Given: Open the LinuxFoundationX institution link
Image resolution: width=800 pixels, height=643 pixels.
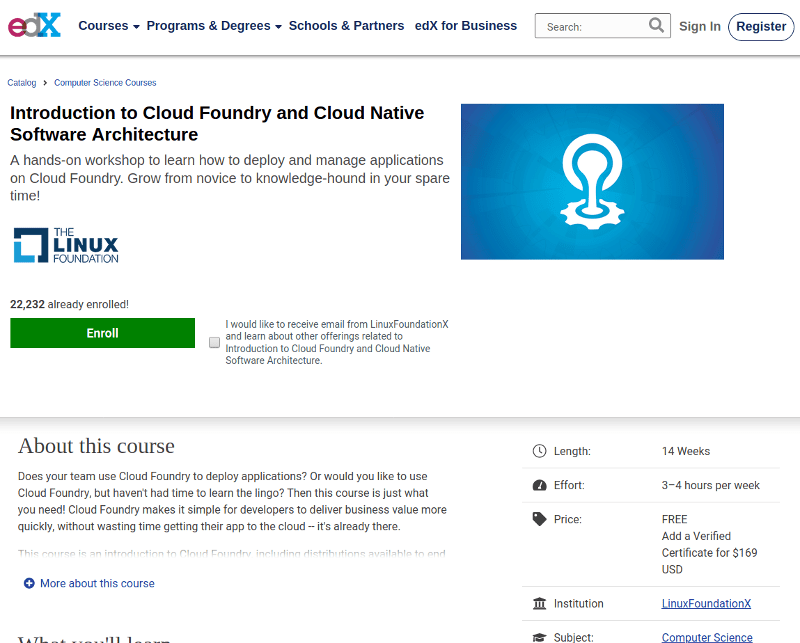Looking at the screenshot, I should 706,604.
